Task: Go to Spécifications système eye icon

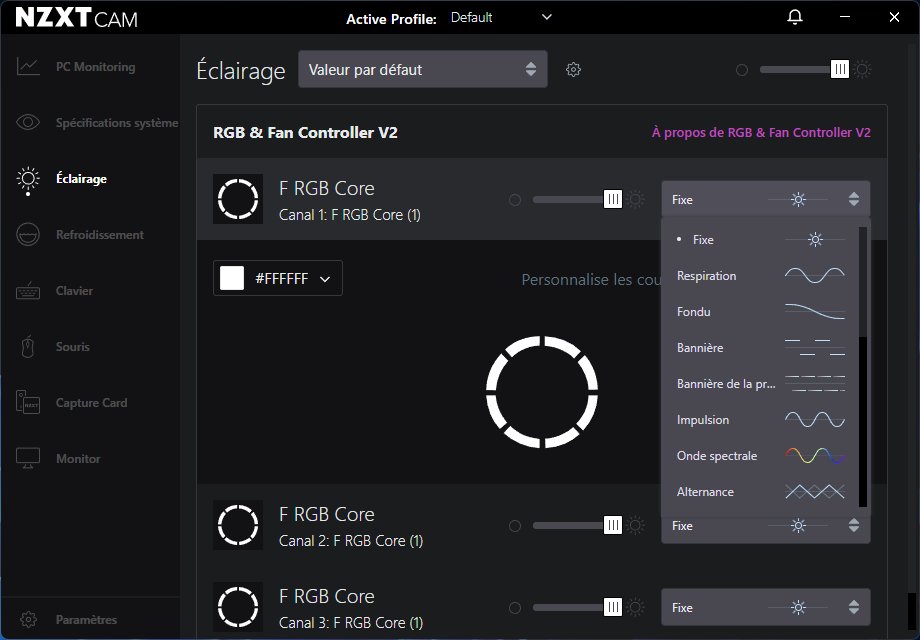Action: (x=29, y=123)
